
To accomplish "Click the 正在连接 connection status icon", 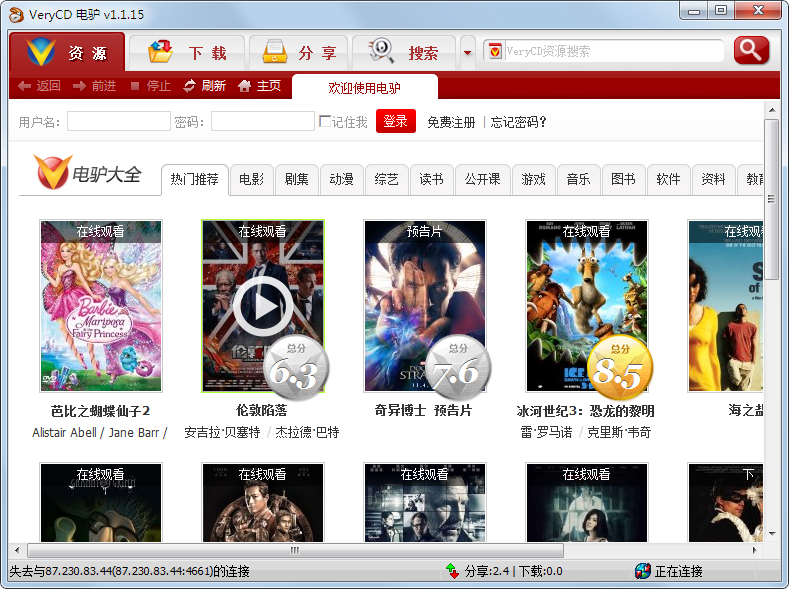I will (x=643, y=571).
